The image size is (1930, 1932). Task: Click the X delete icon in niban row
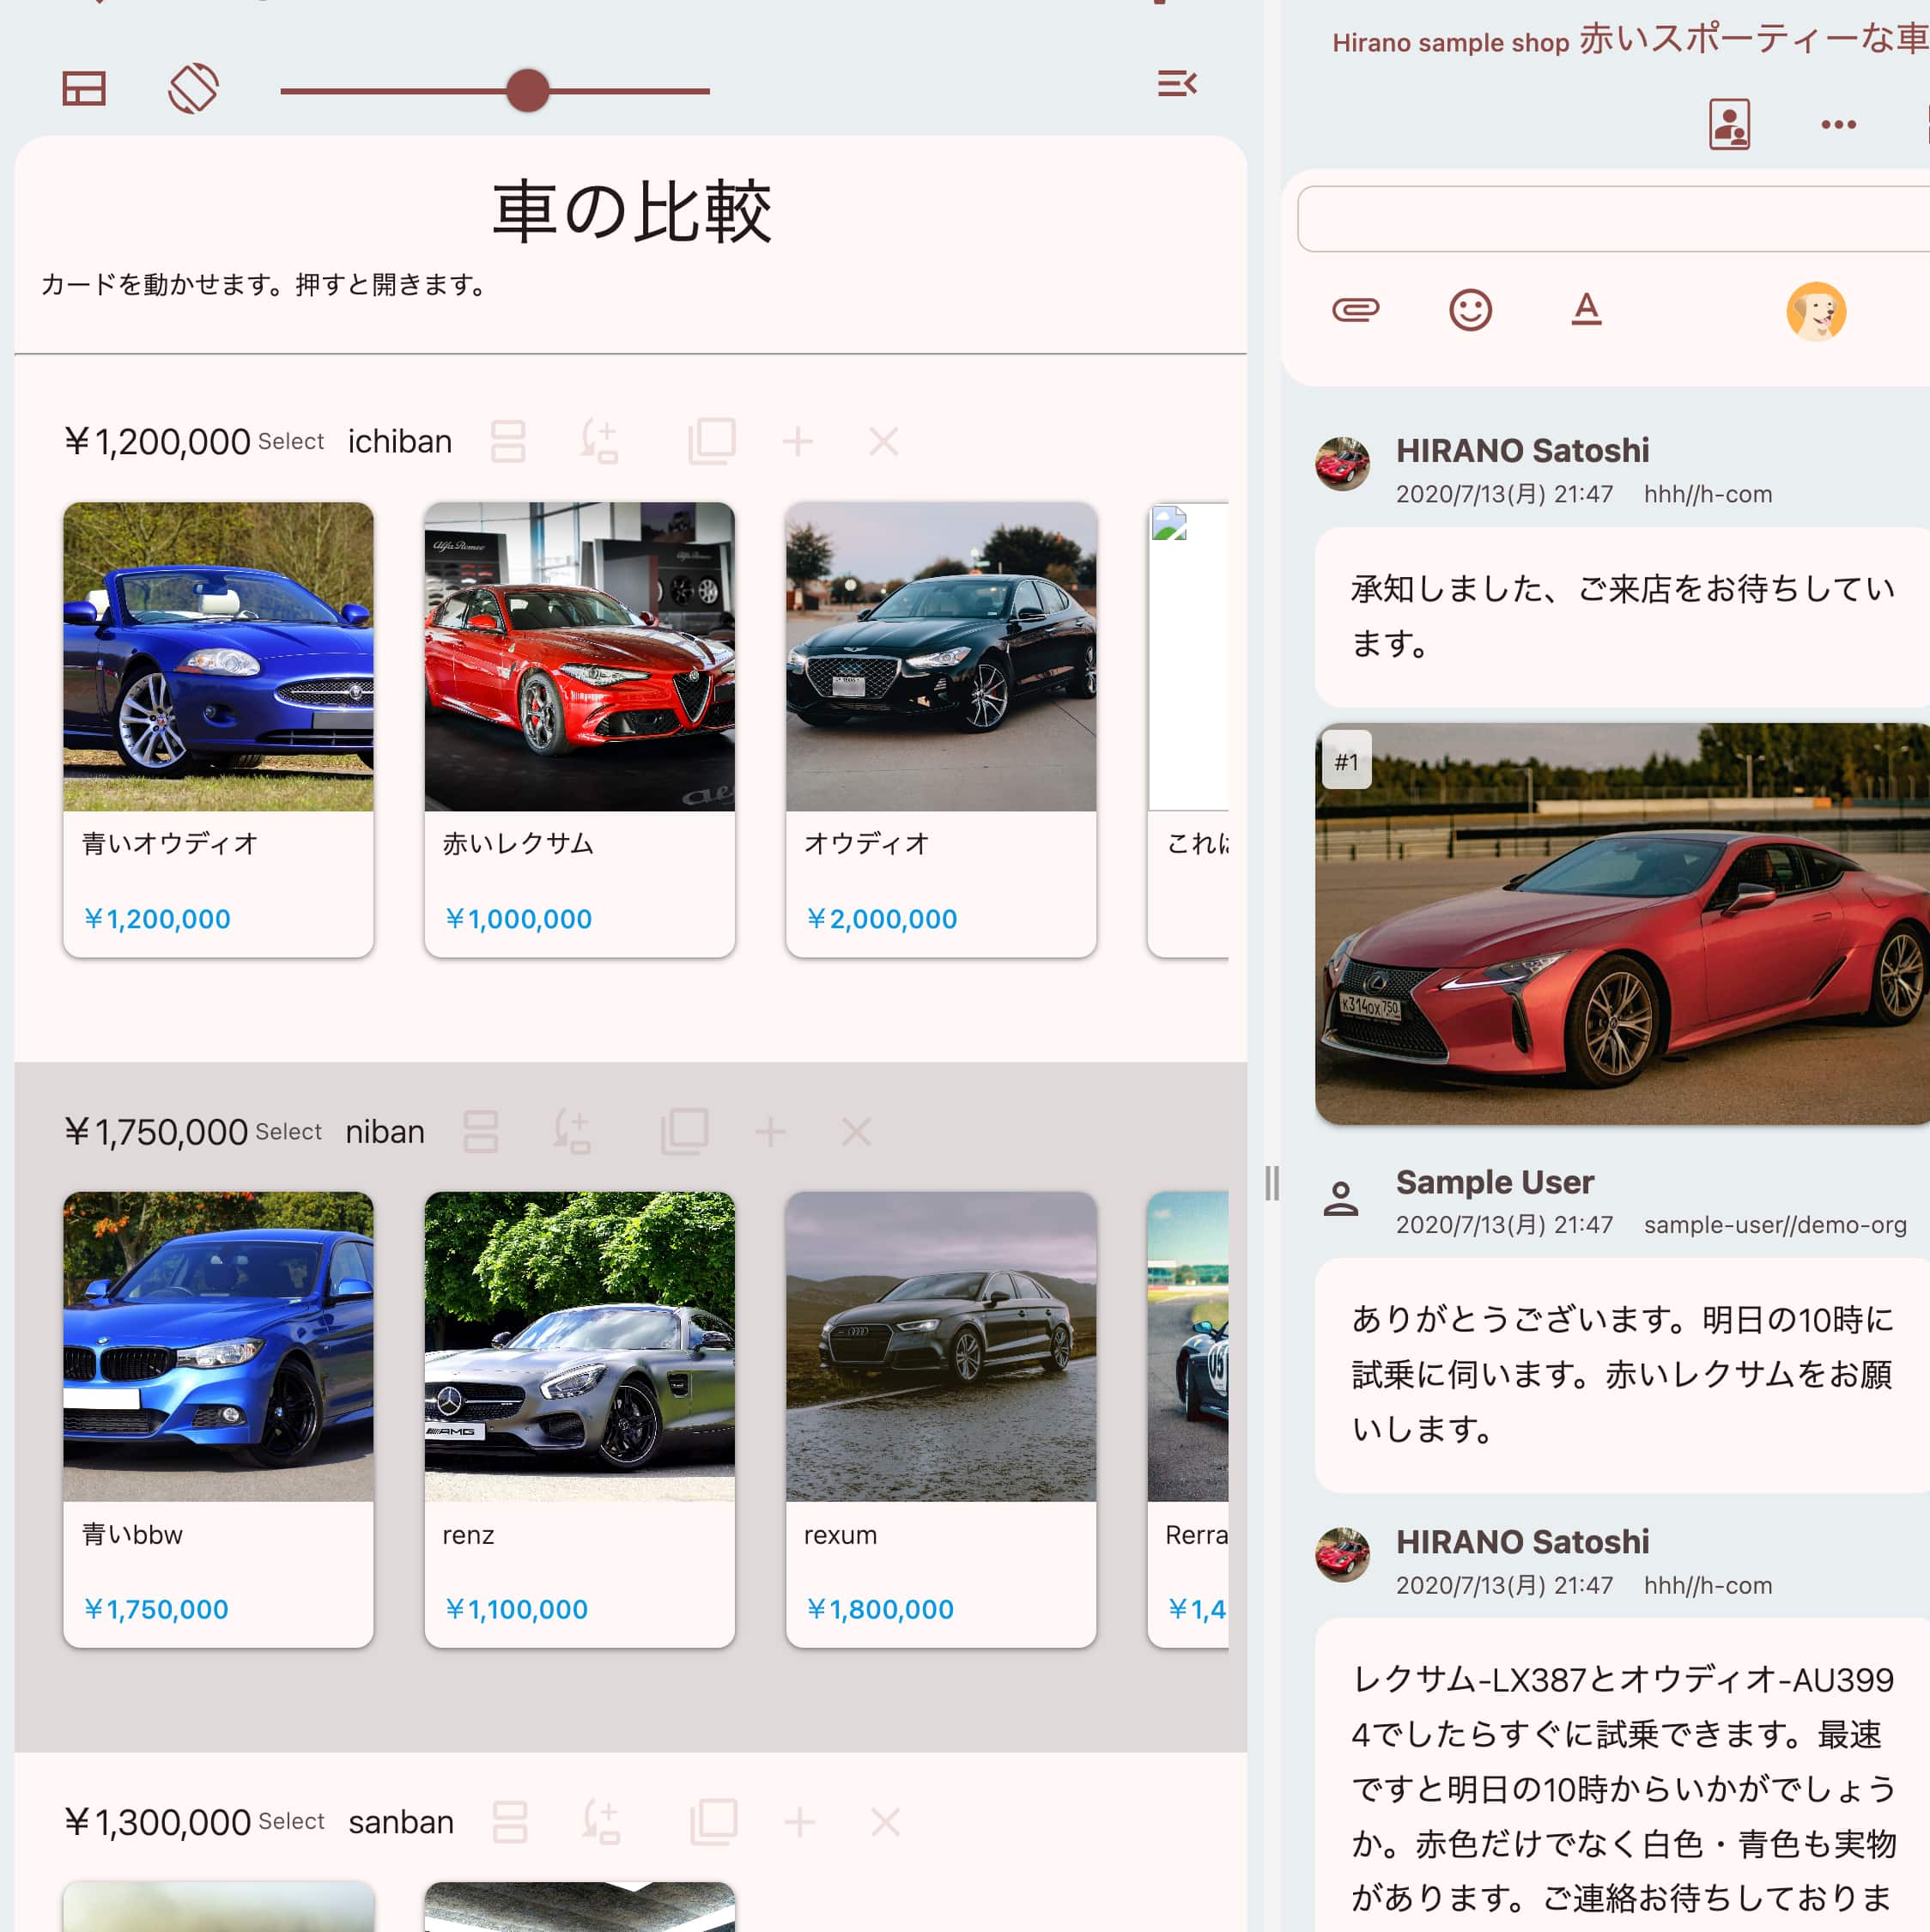[856, 1132]
